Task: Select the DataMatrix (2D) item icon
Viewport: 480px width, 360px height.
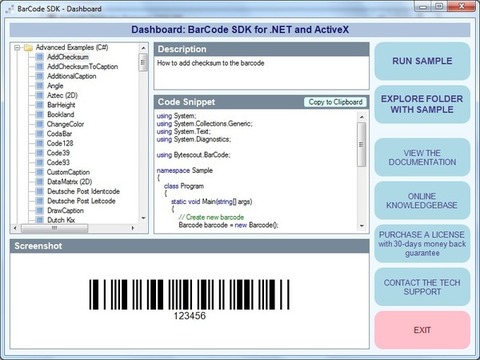Action: coord(40,182)
